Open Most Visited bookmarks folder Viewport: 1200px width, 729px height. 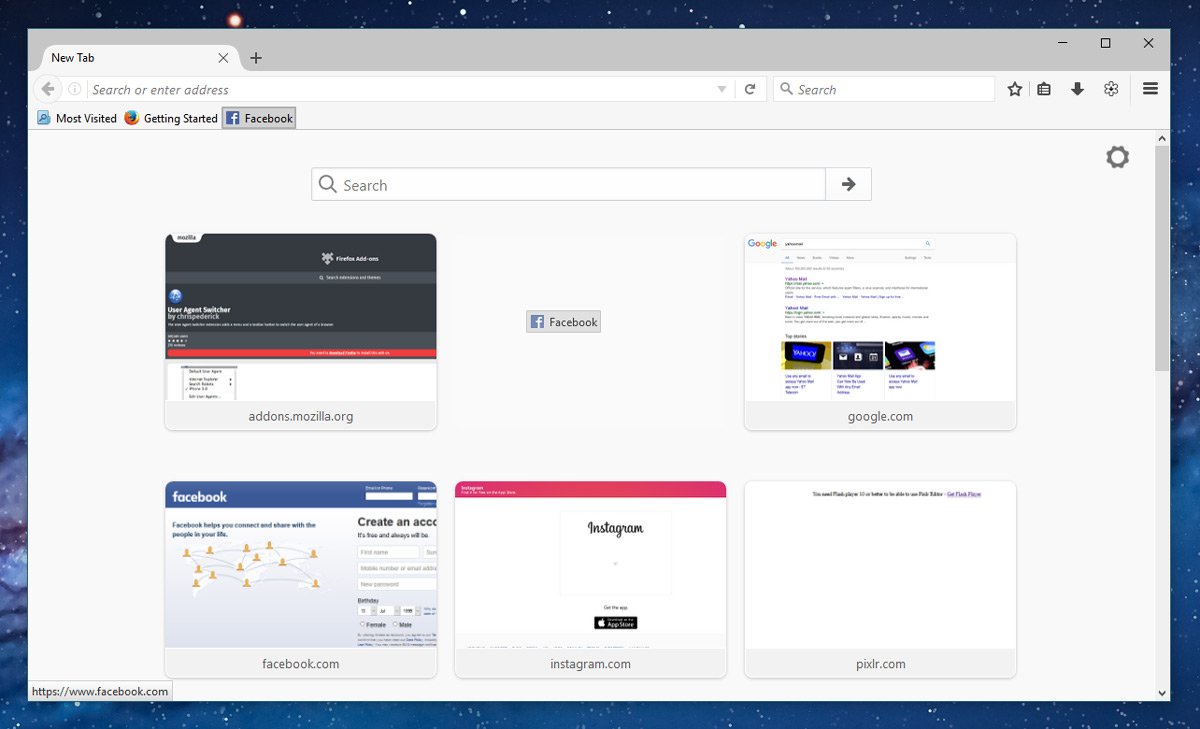pyautogui.click(x=77, y=118)
